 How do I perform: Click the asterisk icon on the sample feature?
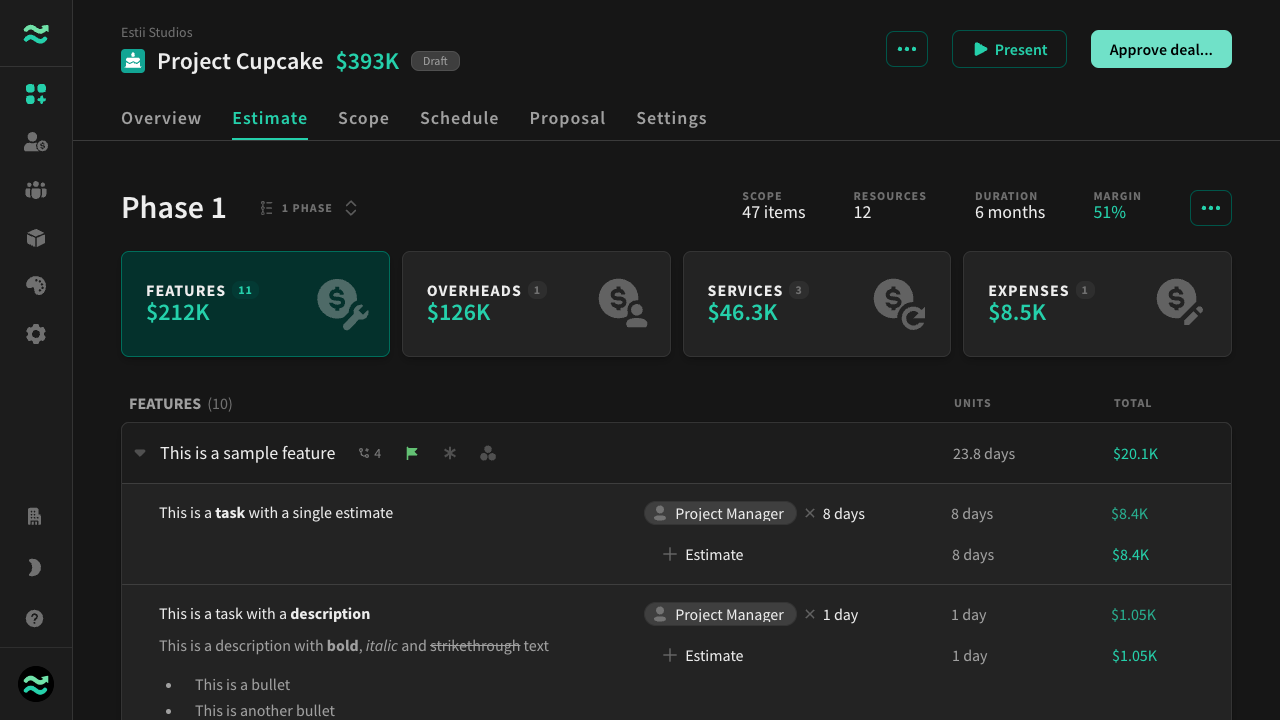[450, 453]
